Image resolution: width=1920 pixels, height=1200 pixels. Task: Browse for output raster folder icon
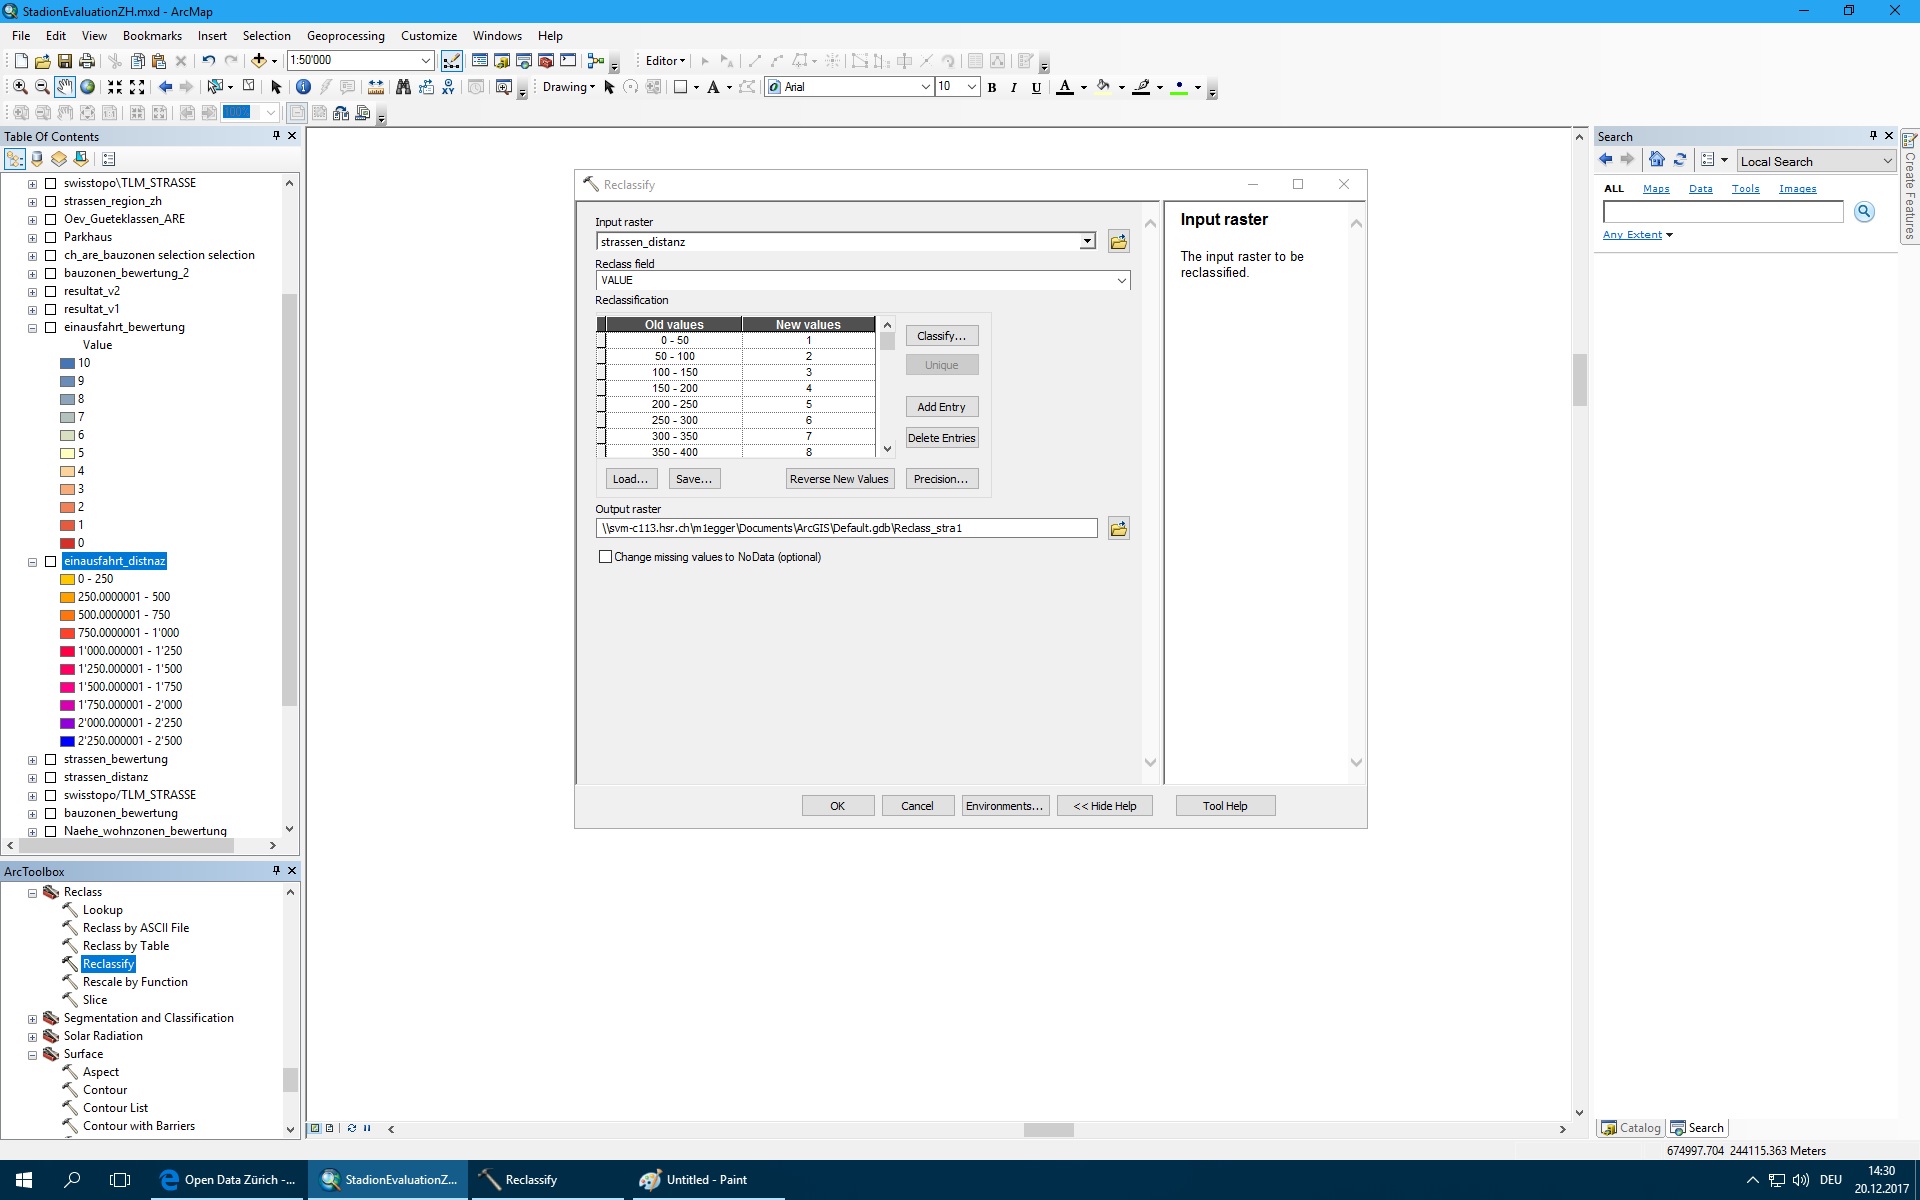click(1118, 528)
